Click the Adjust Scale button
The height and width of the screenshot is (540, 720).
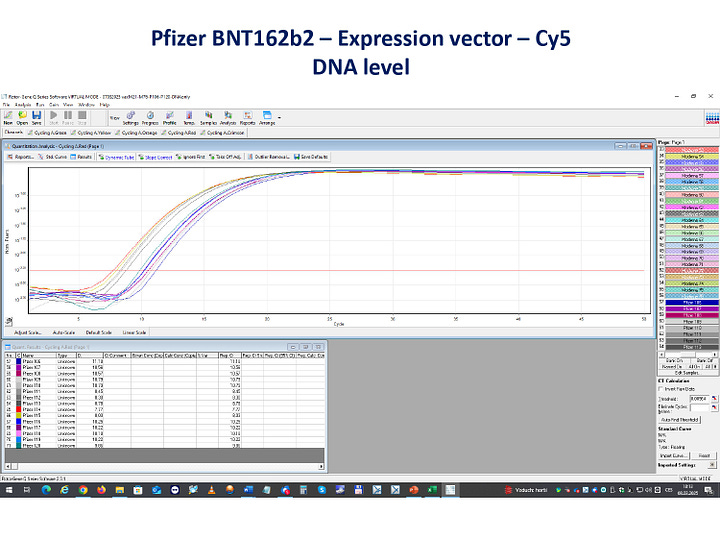click(28, 332)
